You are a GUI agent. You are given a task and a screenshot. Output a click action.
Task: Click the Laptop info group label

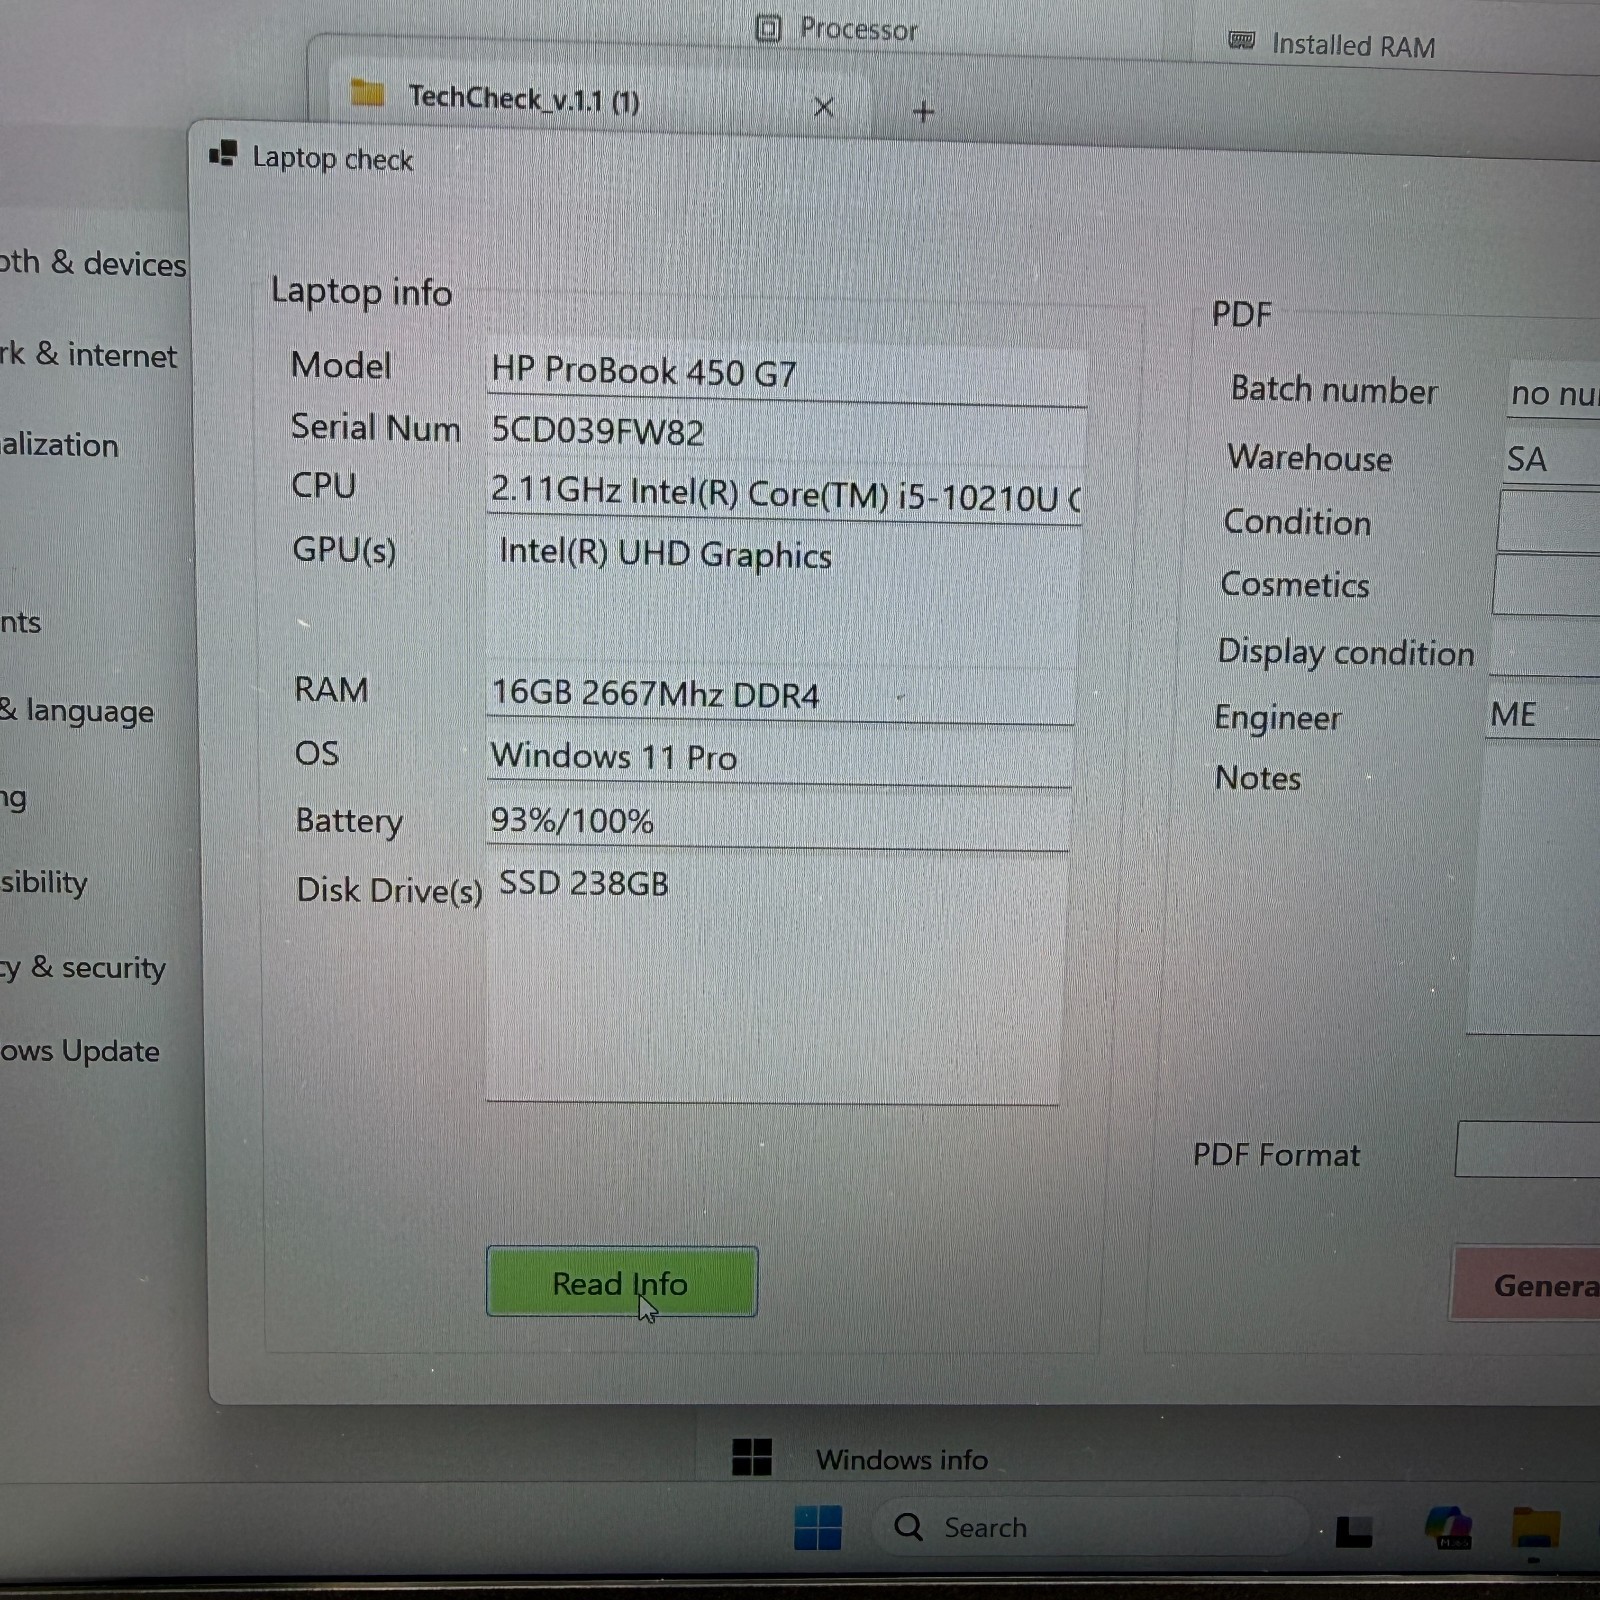pyautogui.click(x=361, y=292)
